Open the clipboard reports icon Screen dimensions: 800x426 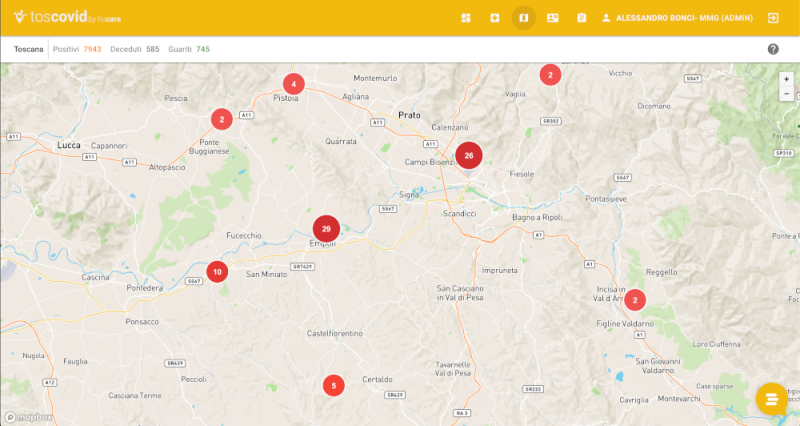click(581, 18)
